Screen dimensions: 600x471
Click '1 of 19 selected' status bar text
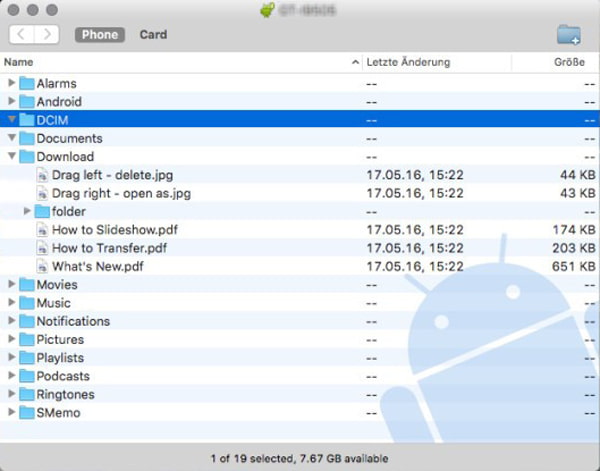pos(251,458)
